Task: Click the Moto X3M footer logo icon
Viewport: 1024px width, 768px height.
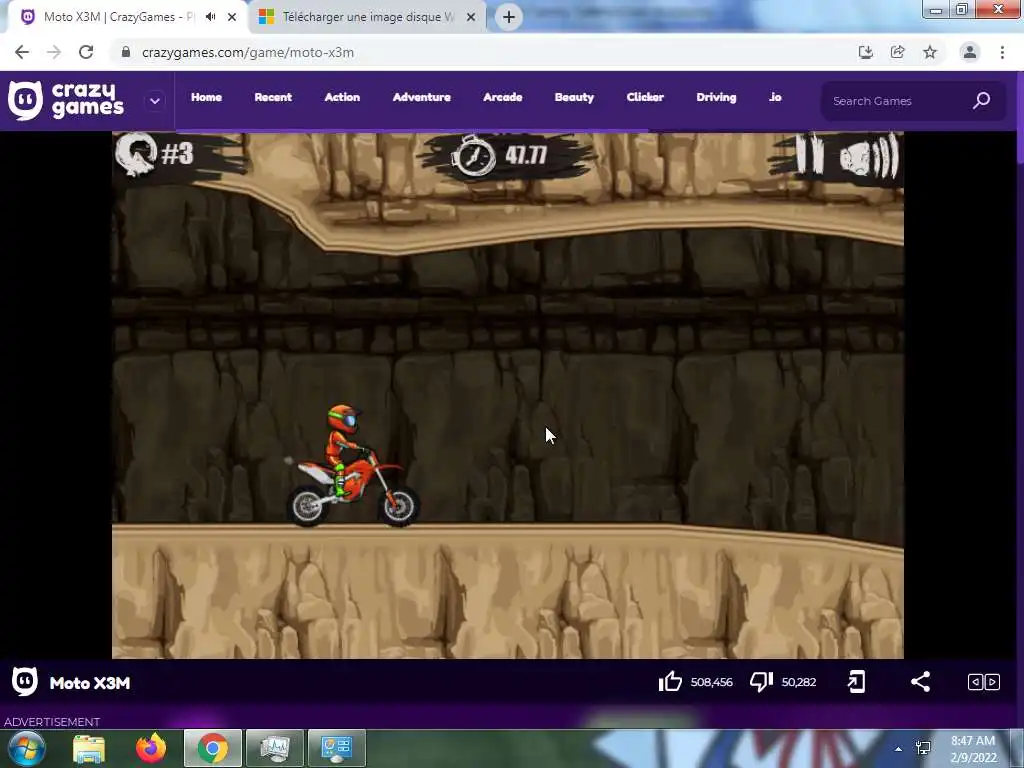Action: (25, 682)
